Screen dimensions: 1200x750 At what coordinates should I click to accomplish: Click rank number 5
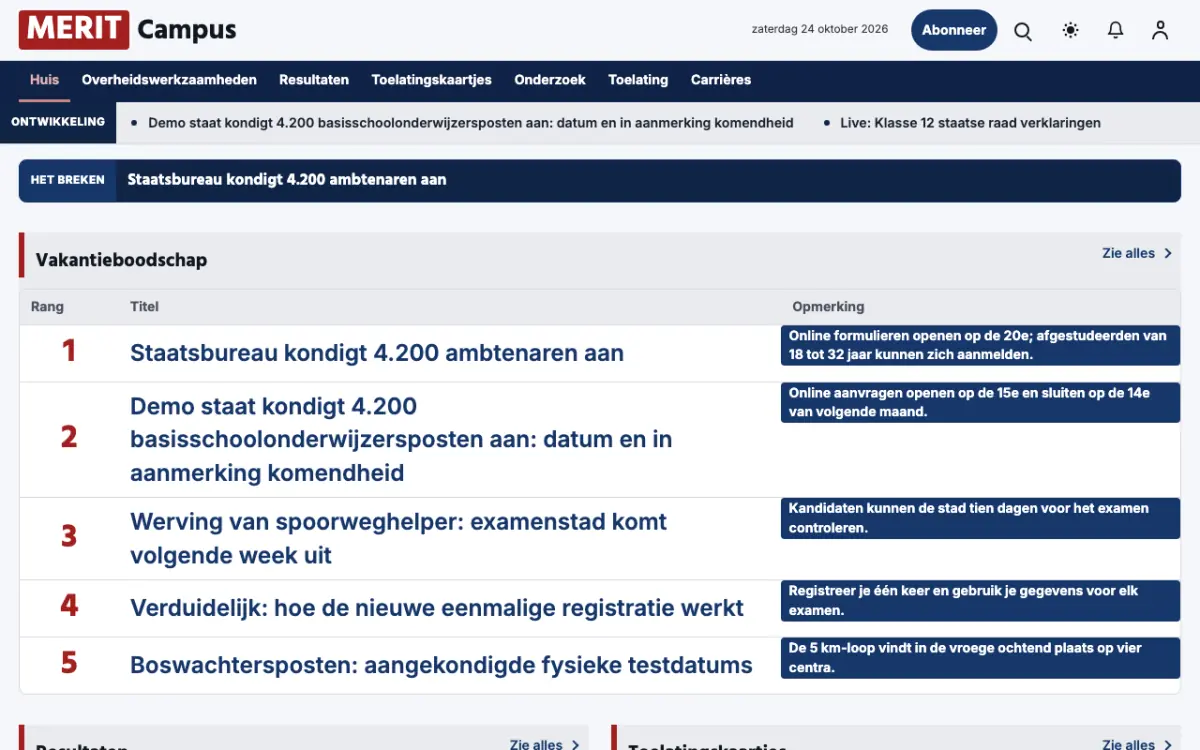tap(69, 663)
